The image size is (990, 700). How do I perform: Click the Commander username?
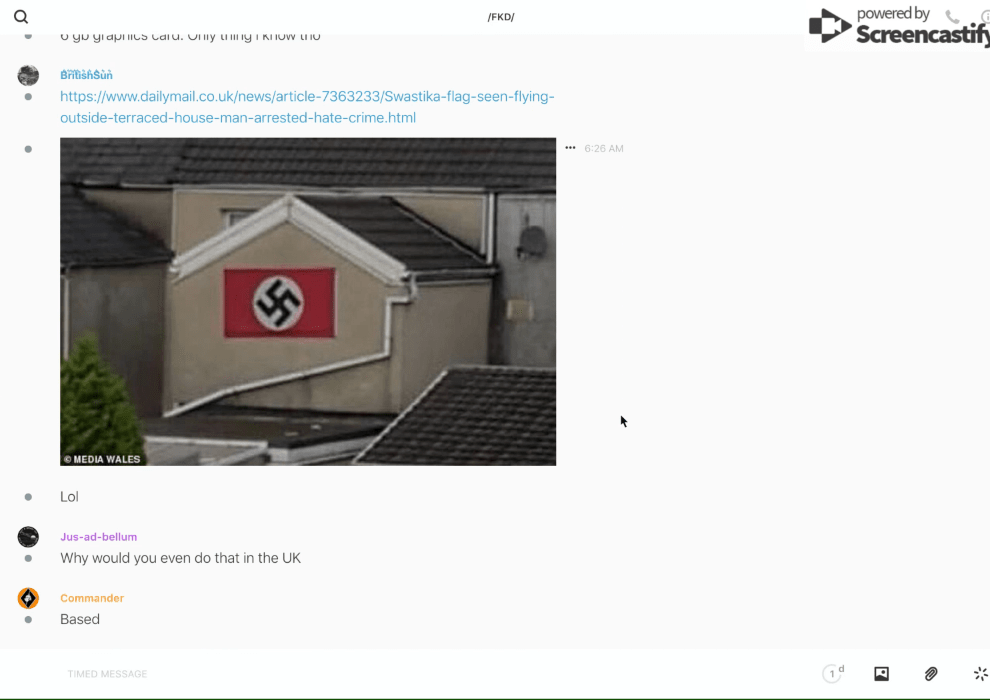click(x=92, y=598)
